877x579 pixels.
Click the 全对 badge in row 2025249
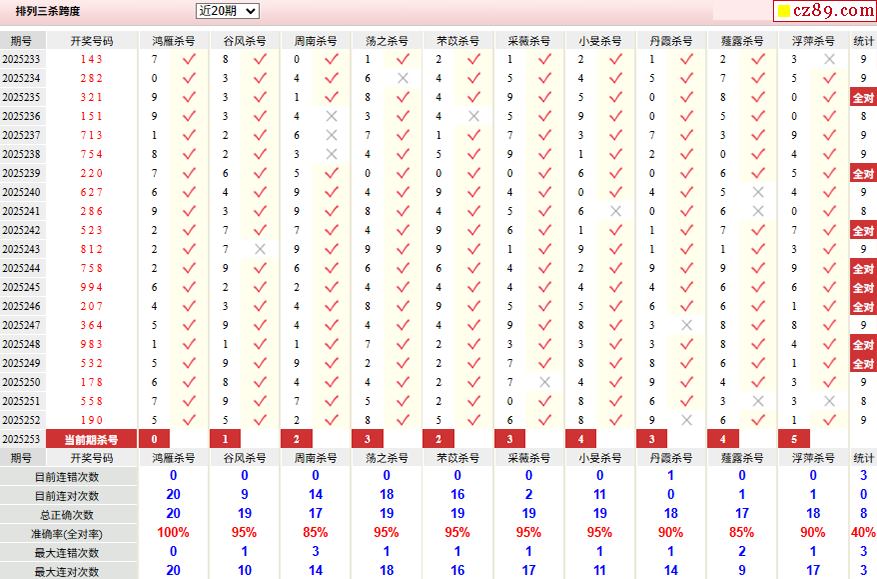863,364
